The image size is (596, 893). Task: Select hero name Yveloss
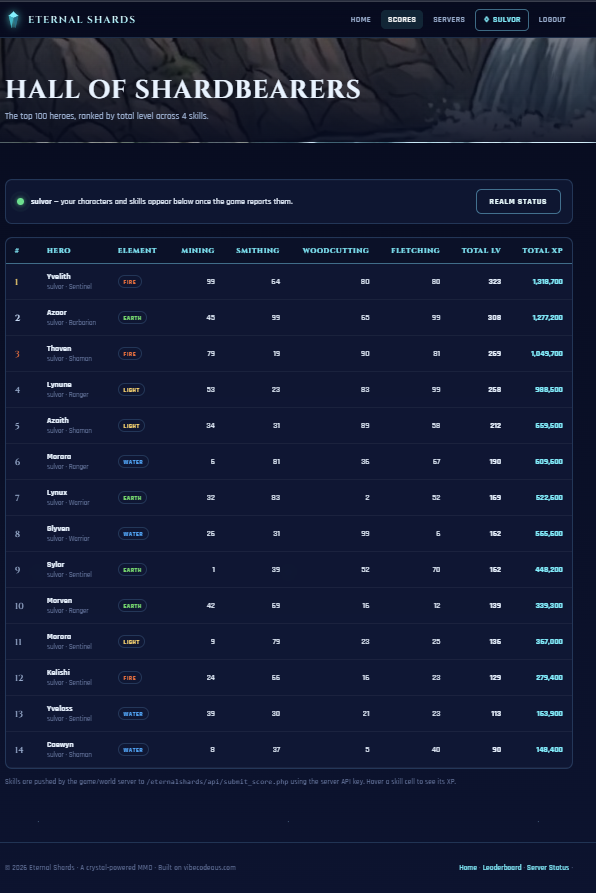(x=60, y=708)
